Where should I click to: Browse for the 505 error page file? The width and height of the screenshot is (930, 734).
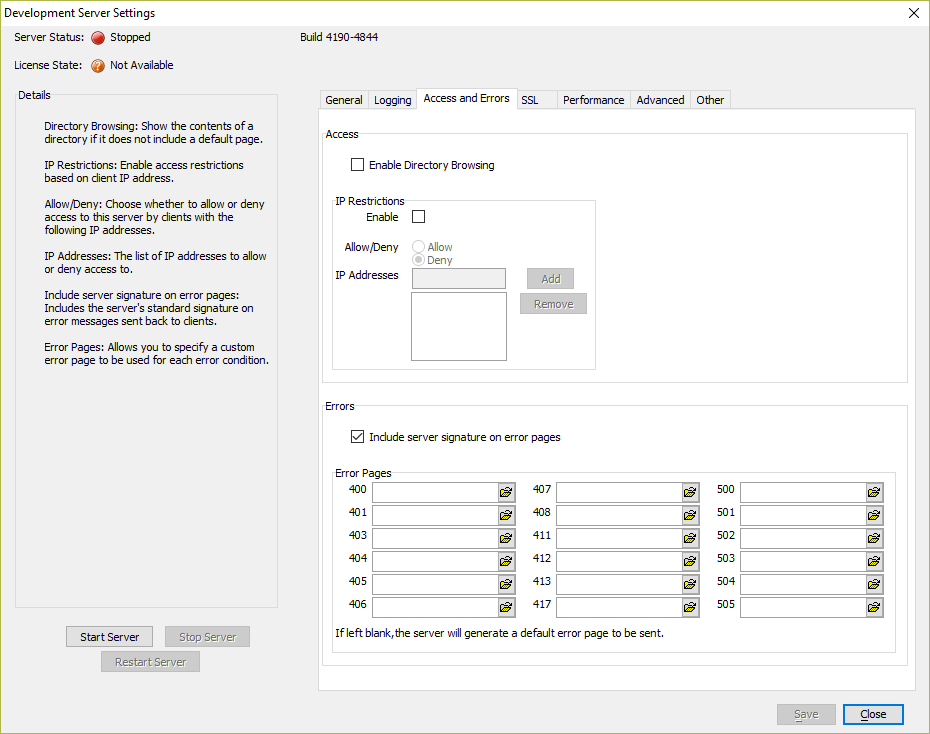coord(874,607)
